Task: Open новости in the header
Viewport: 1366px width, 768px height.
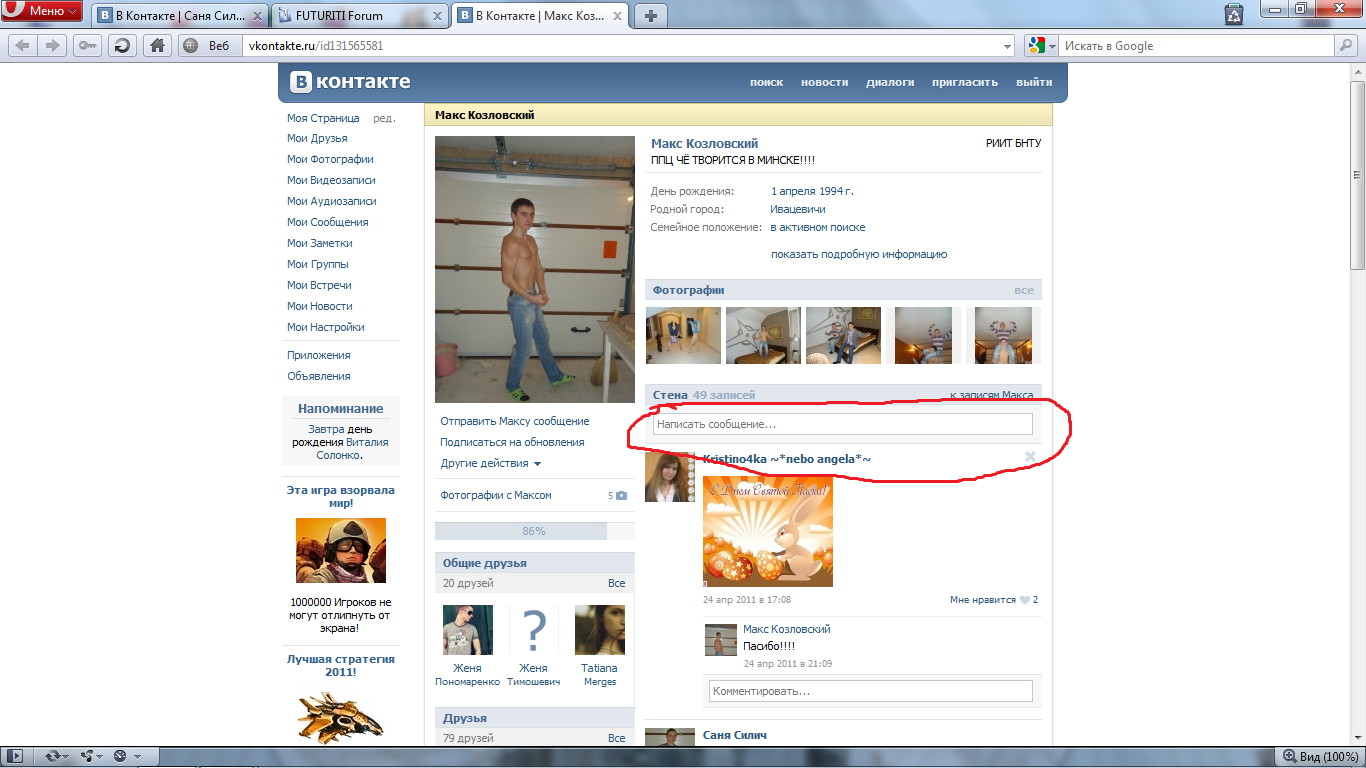Action: pyautogui.click(x=824, y=83)
